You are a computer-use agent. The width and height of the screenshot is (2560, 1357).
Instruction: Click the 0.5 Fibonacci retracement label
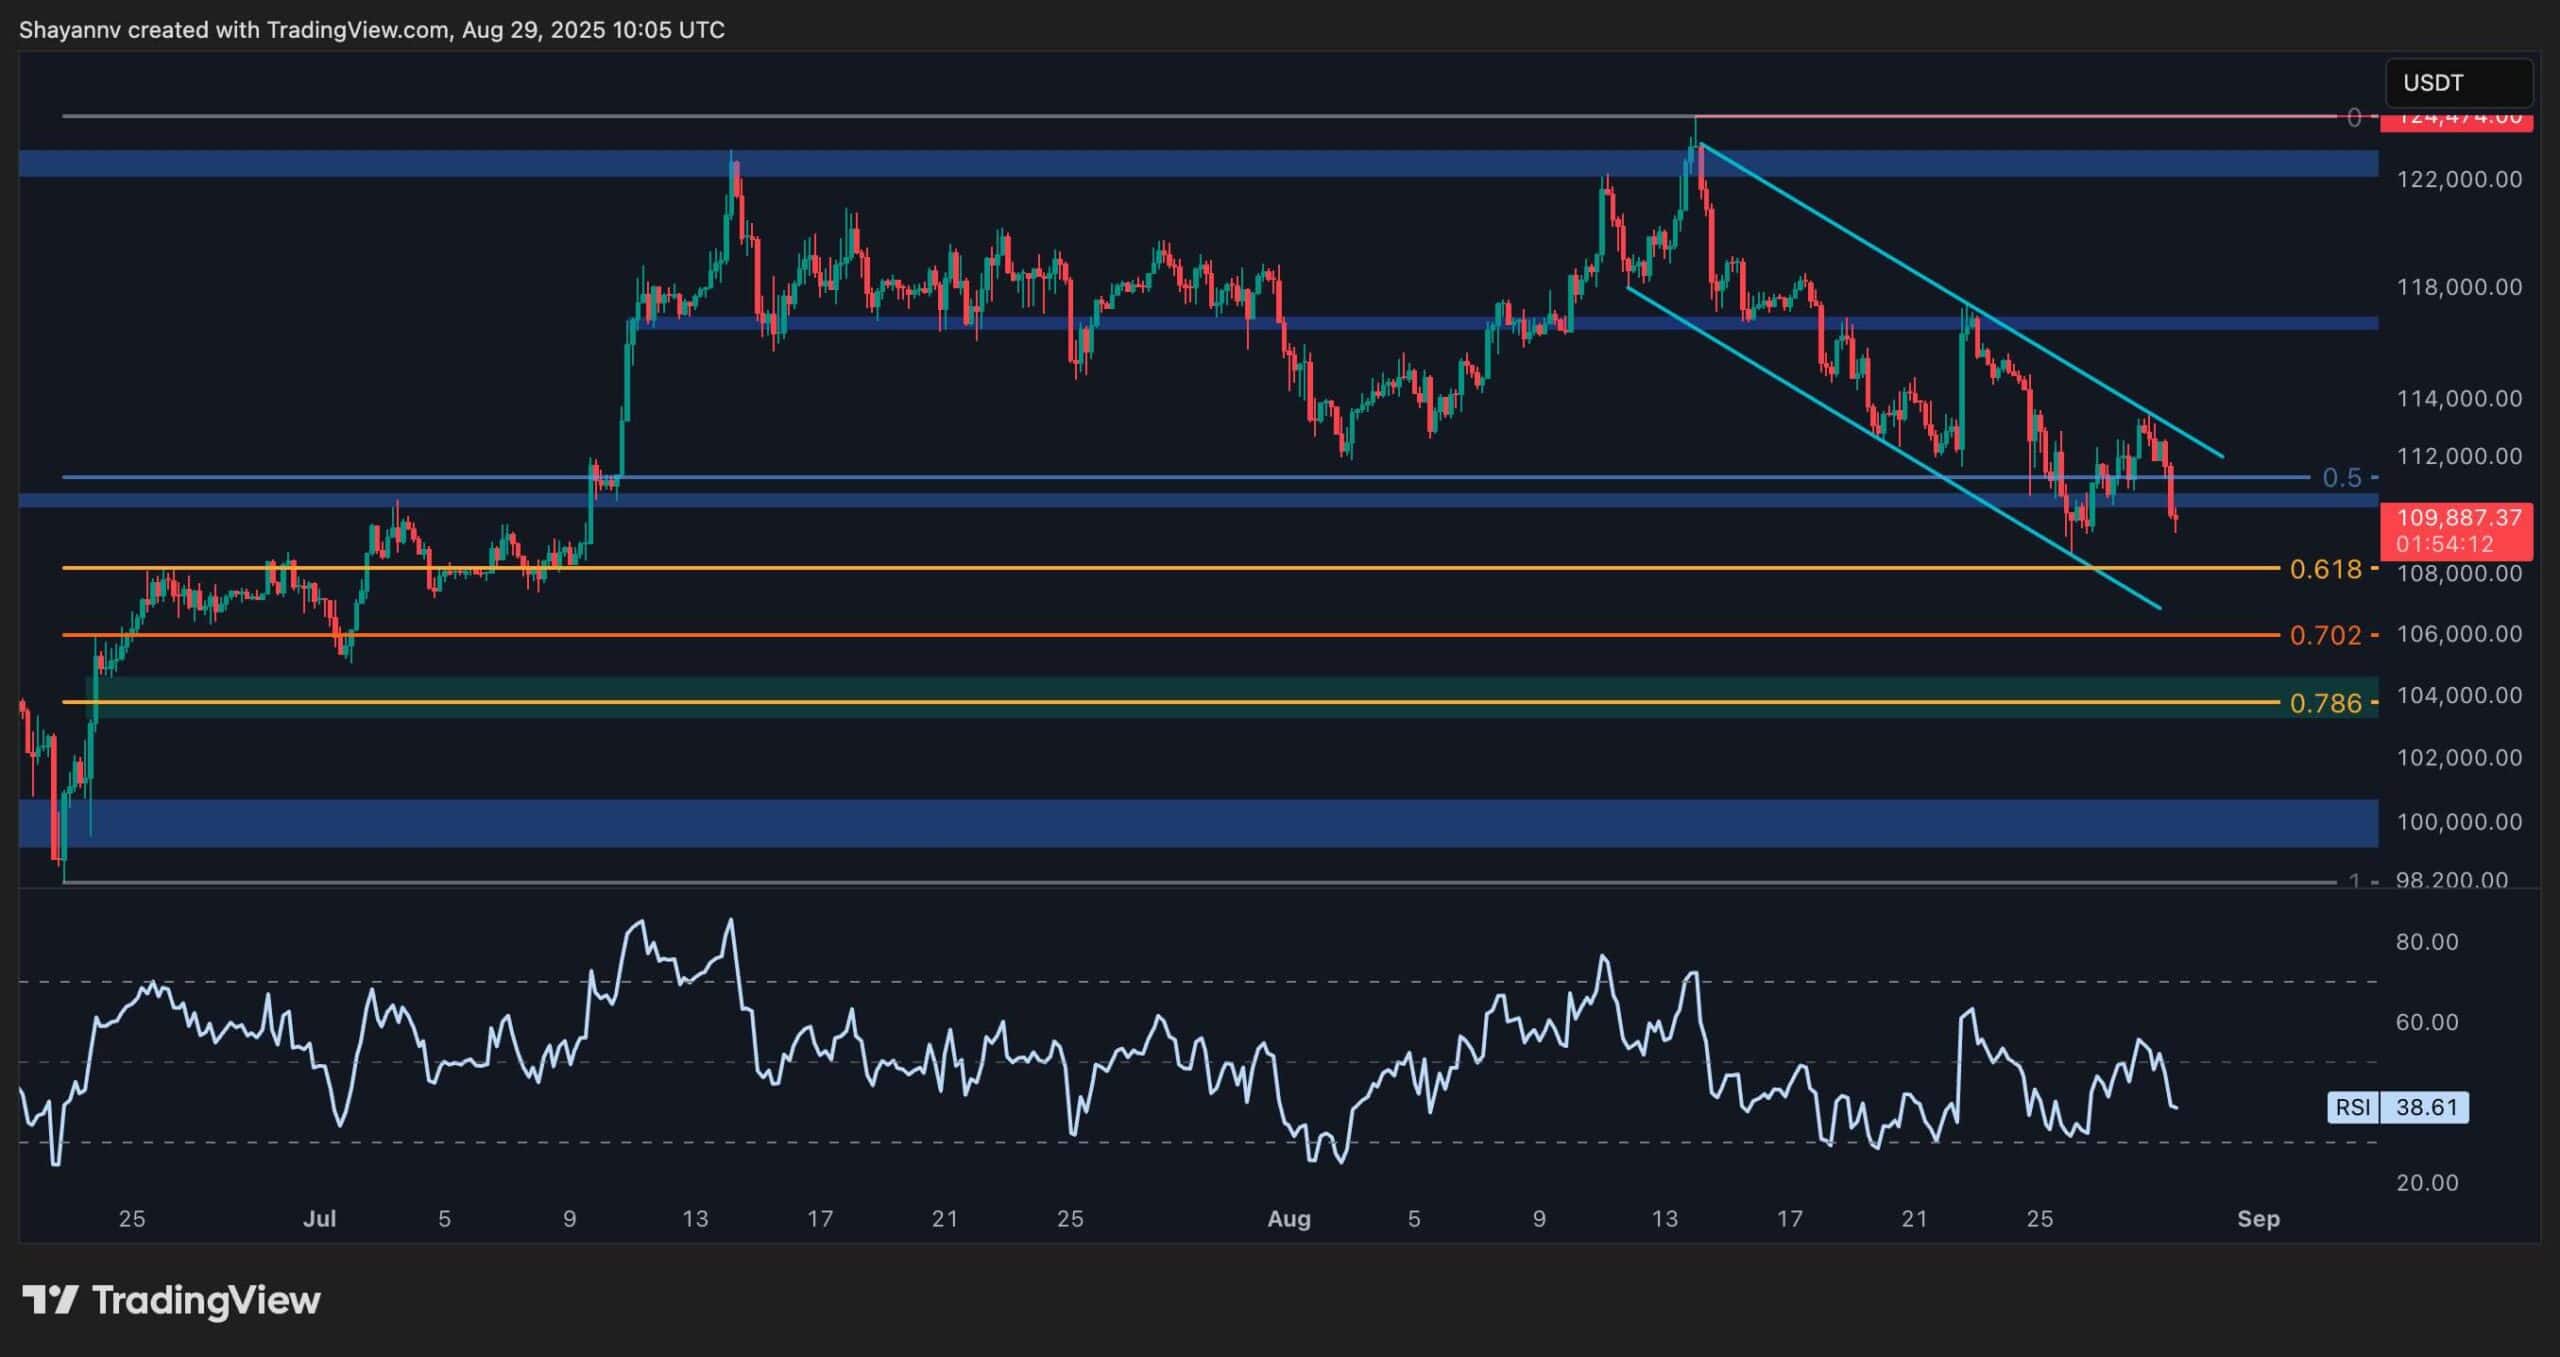[x=2341, y=477]
